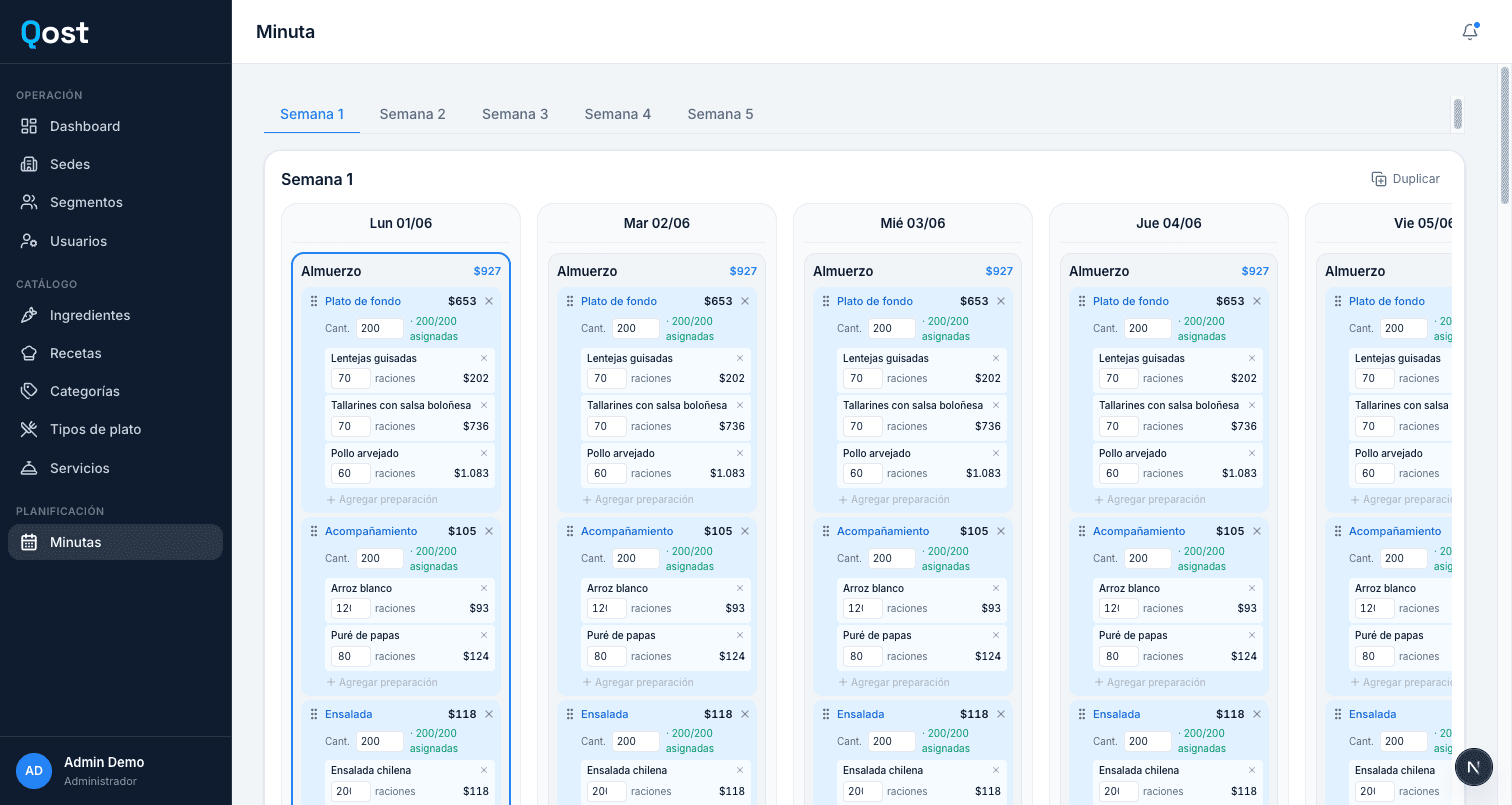This screenshot has width=1512, height=805.
Task: Edit the Lentejas guisadas rations field on Tuesday
Action: click(606, 379)
